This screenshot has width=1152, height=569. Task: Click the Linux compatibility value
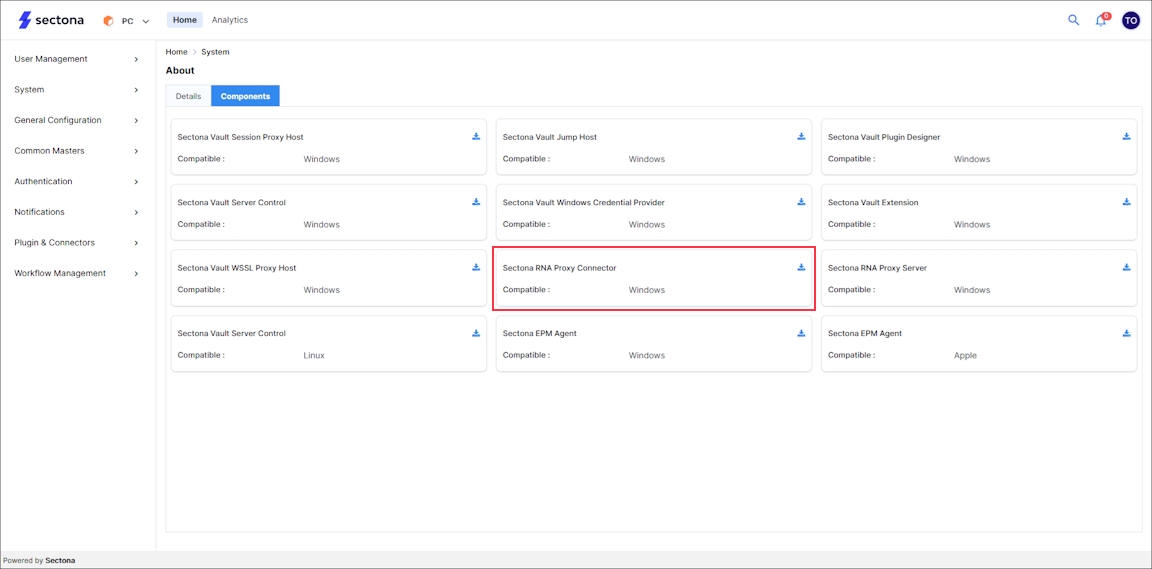pos(314,355)
